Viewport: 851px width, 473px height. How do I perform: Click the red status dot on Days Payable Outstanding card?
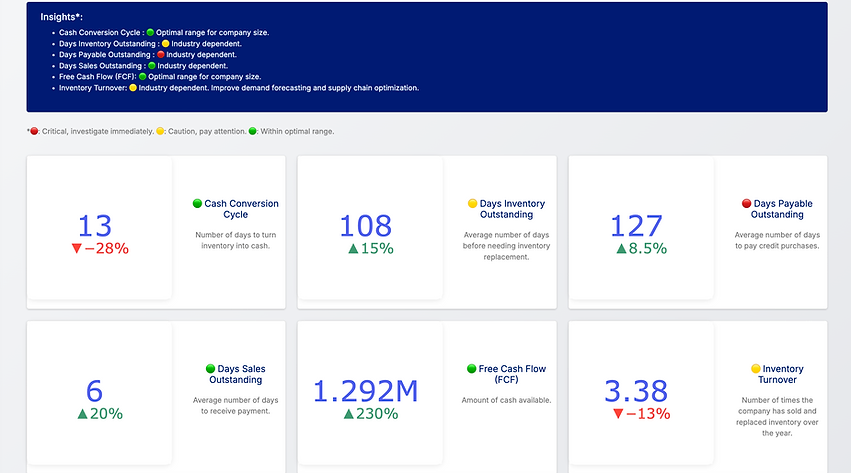[746, 204]
